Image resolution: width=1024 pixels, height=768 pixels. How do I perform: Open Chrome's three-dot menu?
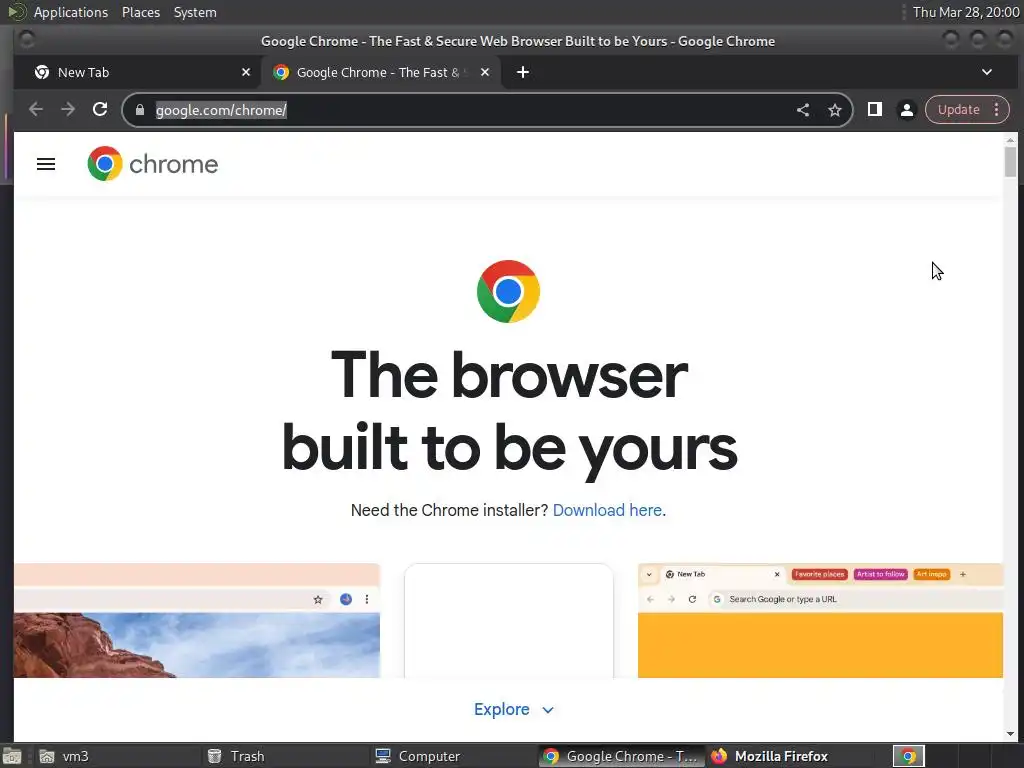tap(997, 109)
